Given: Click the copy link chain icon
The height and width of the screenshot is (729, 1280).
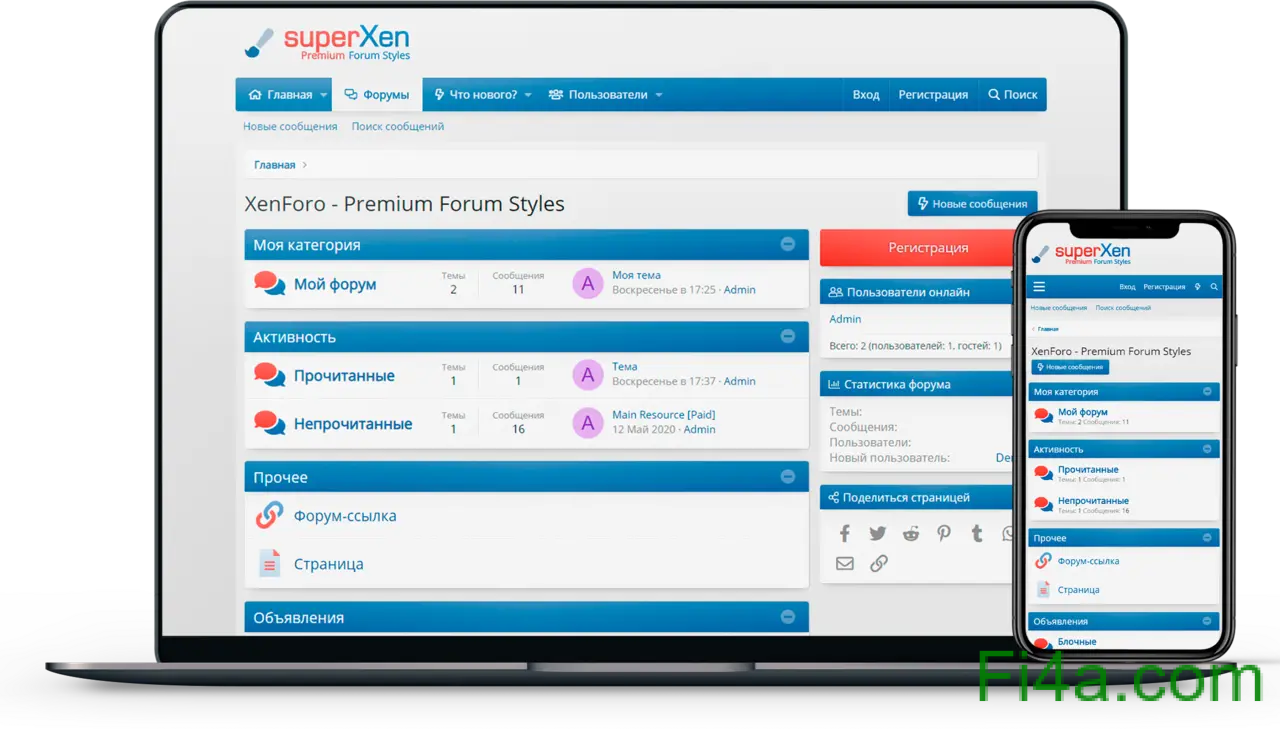Looking at the screenshot, I should click(x=879, y=564).
